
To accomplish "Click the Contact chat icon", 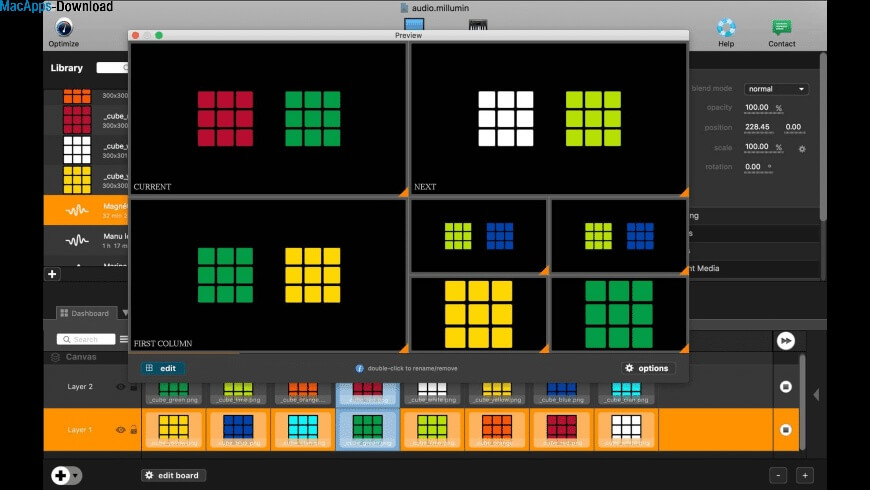I will [782, 28].
